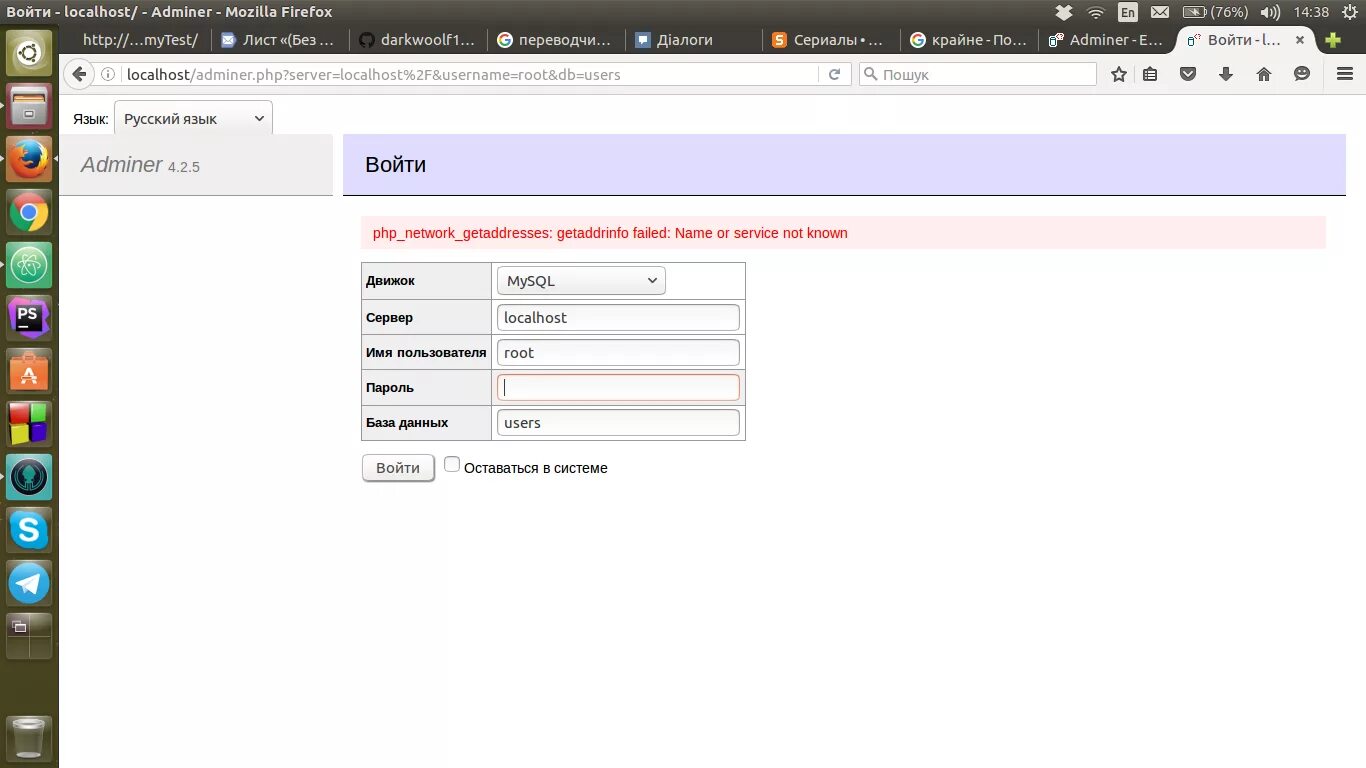
Task: Open Ubuntu Dash from the launcher
Action: point(29,53)
